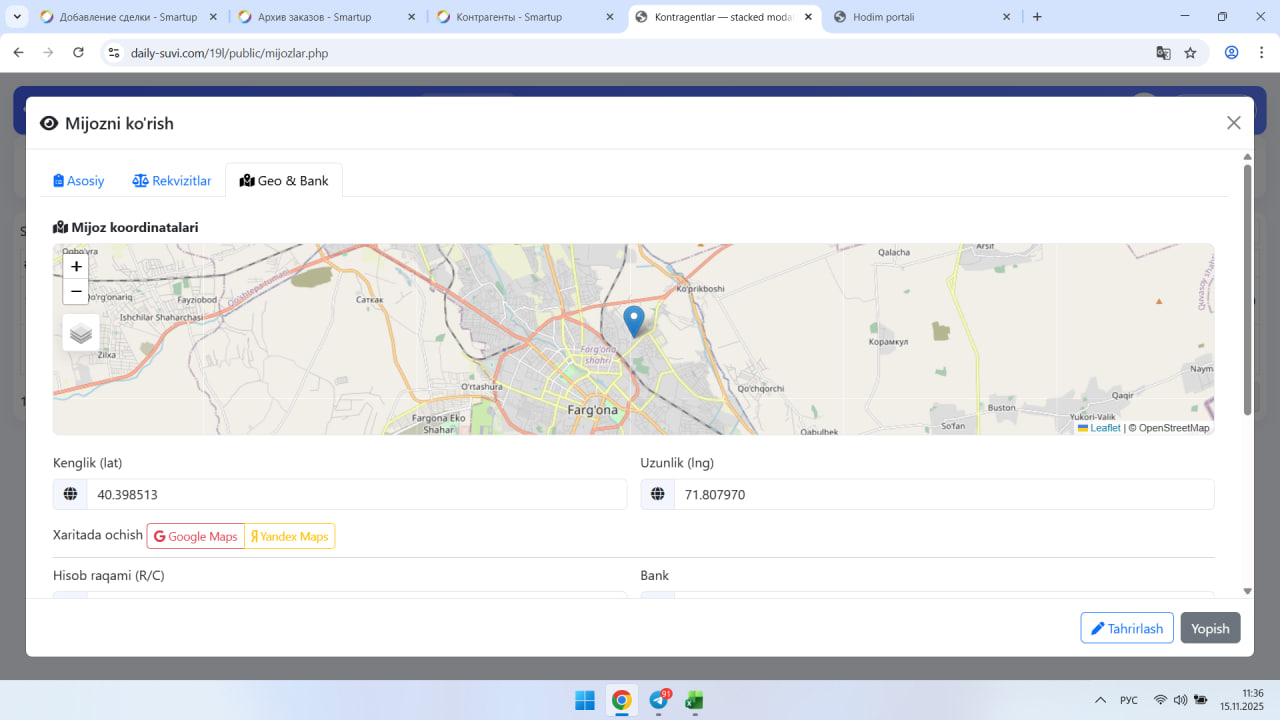
Task: Close the Mijozni ko'rish dialog
Action: pyautogui.click(x=1233, y=123)
